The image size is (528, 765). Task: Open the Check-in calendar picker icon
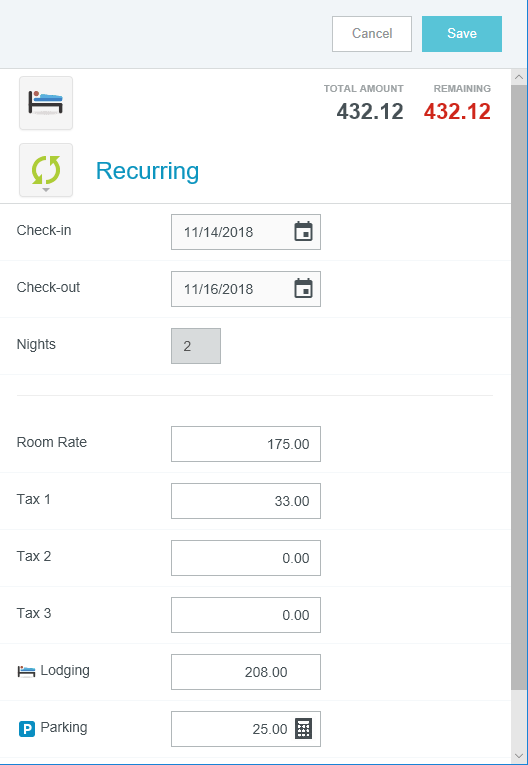[x=304, y=232]
